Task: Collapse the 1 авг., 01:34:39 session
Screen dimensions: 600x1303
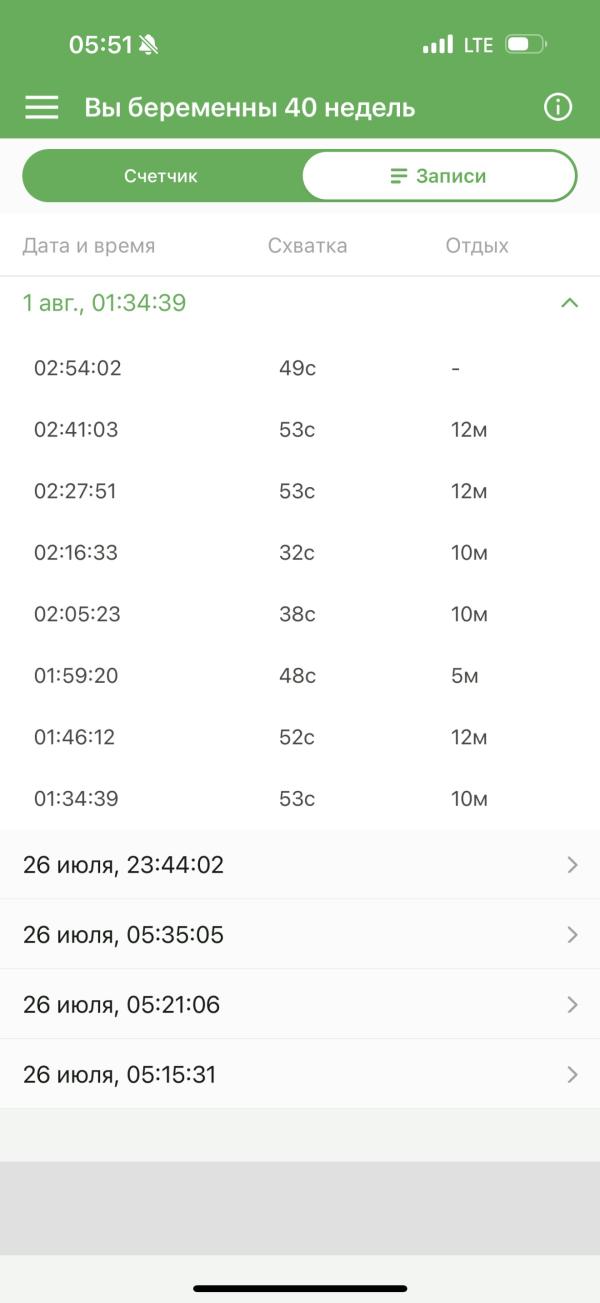Action: (569, 303)
